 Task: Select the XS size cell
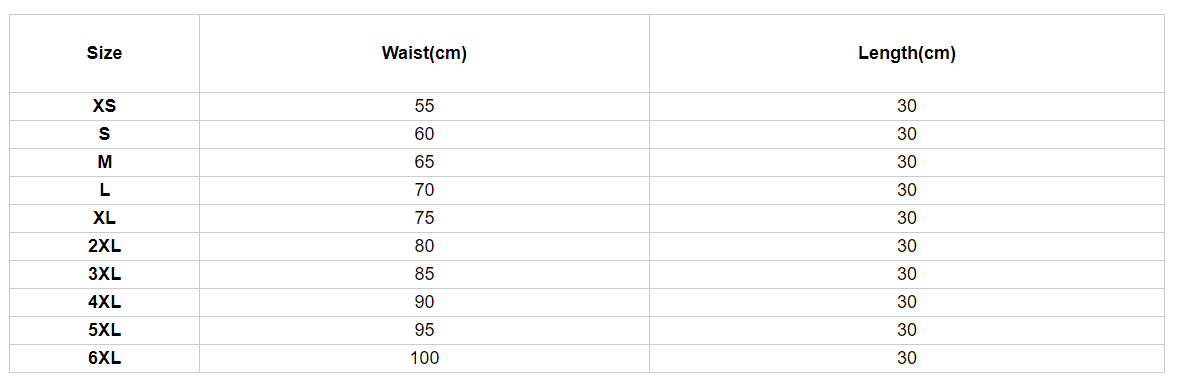coord(105,106)
